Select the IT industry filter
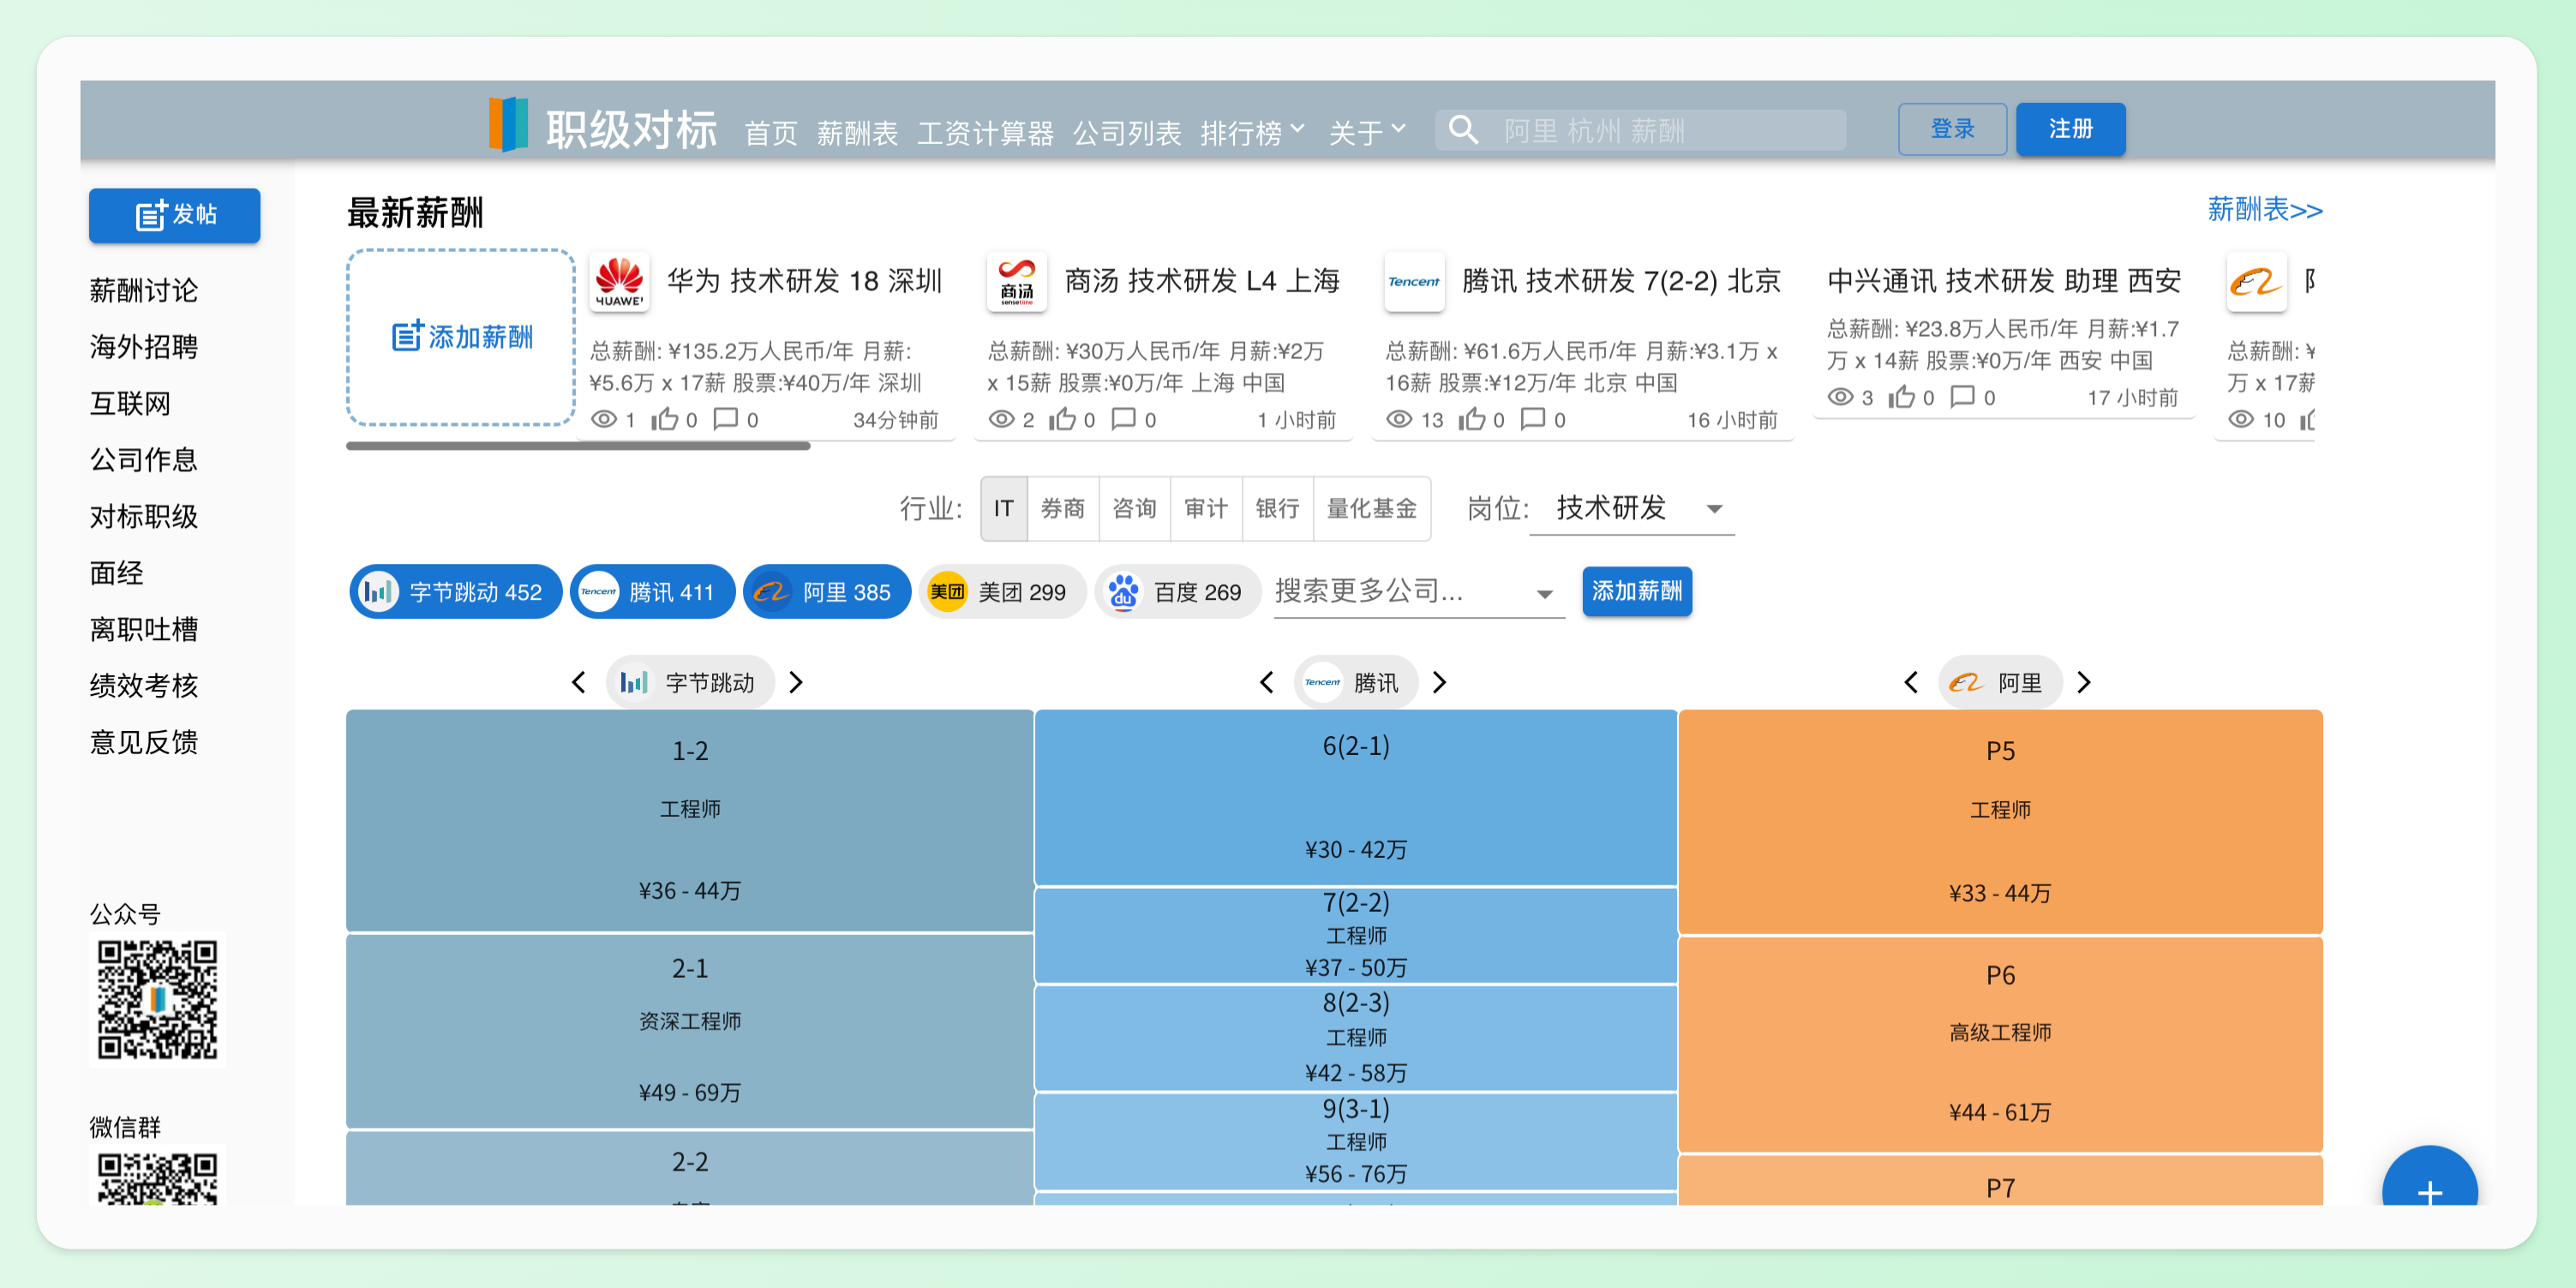 click(x=1003, y=508)
